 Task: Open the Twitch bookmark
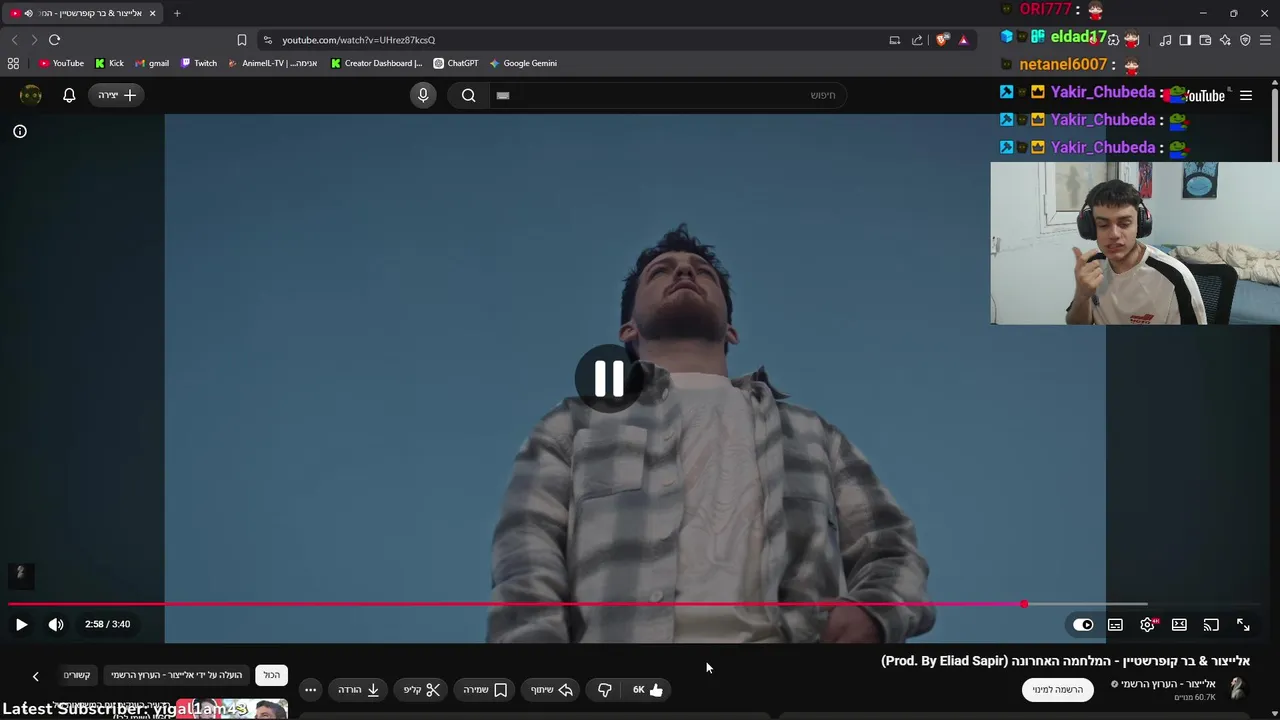coord(199,63)
